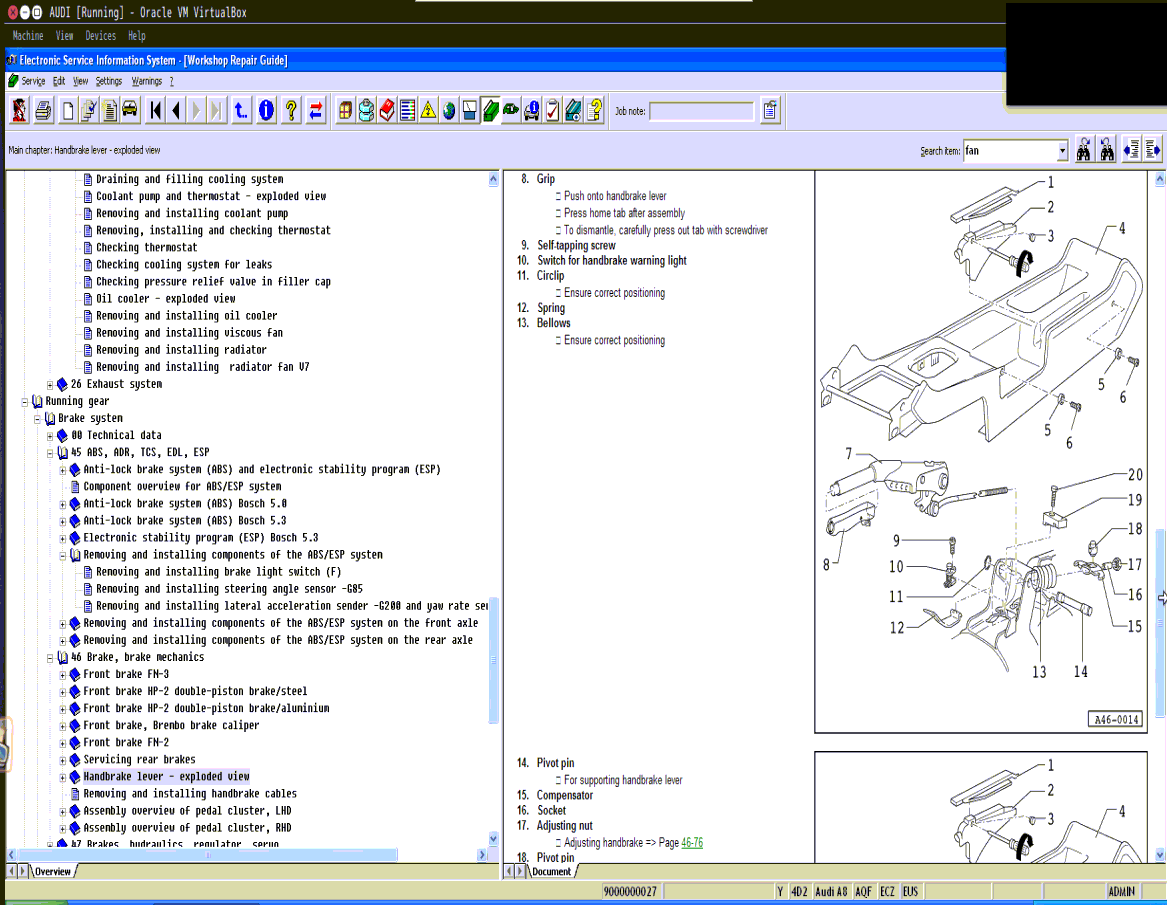Viewport: 1167px width, 905px height.
Task: Go to the previous page arrow
Action: click(176, 111)
